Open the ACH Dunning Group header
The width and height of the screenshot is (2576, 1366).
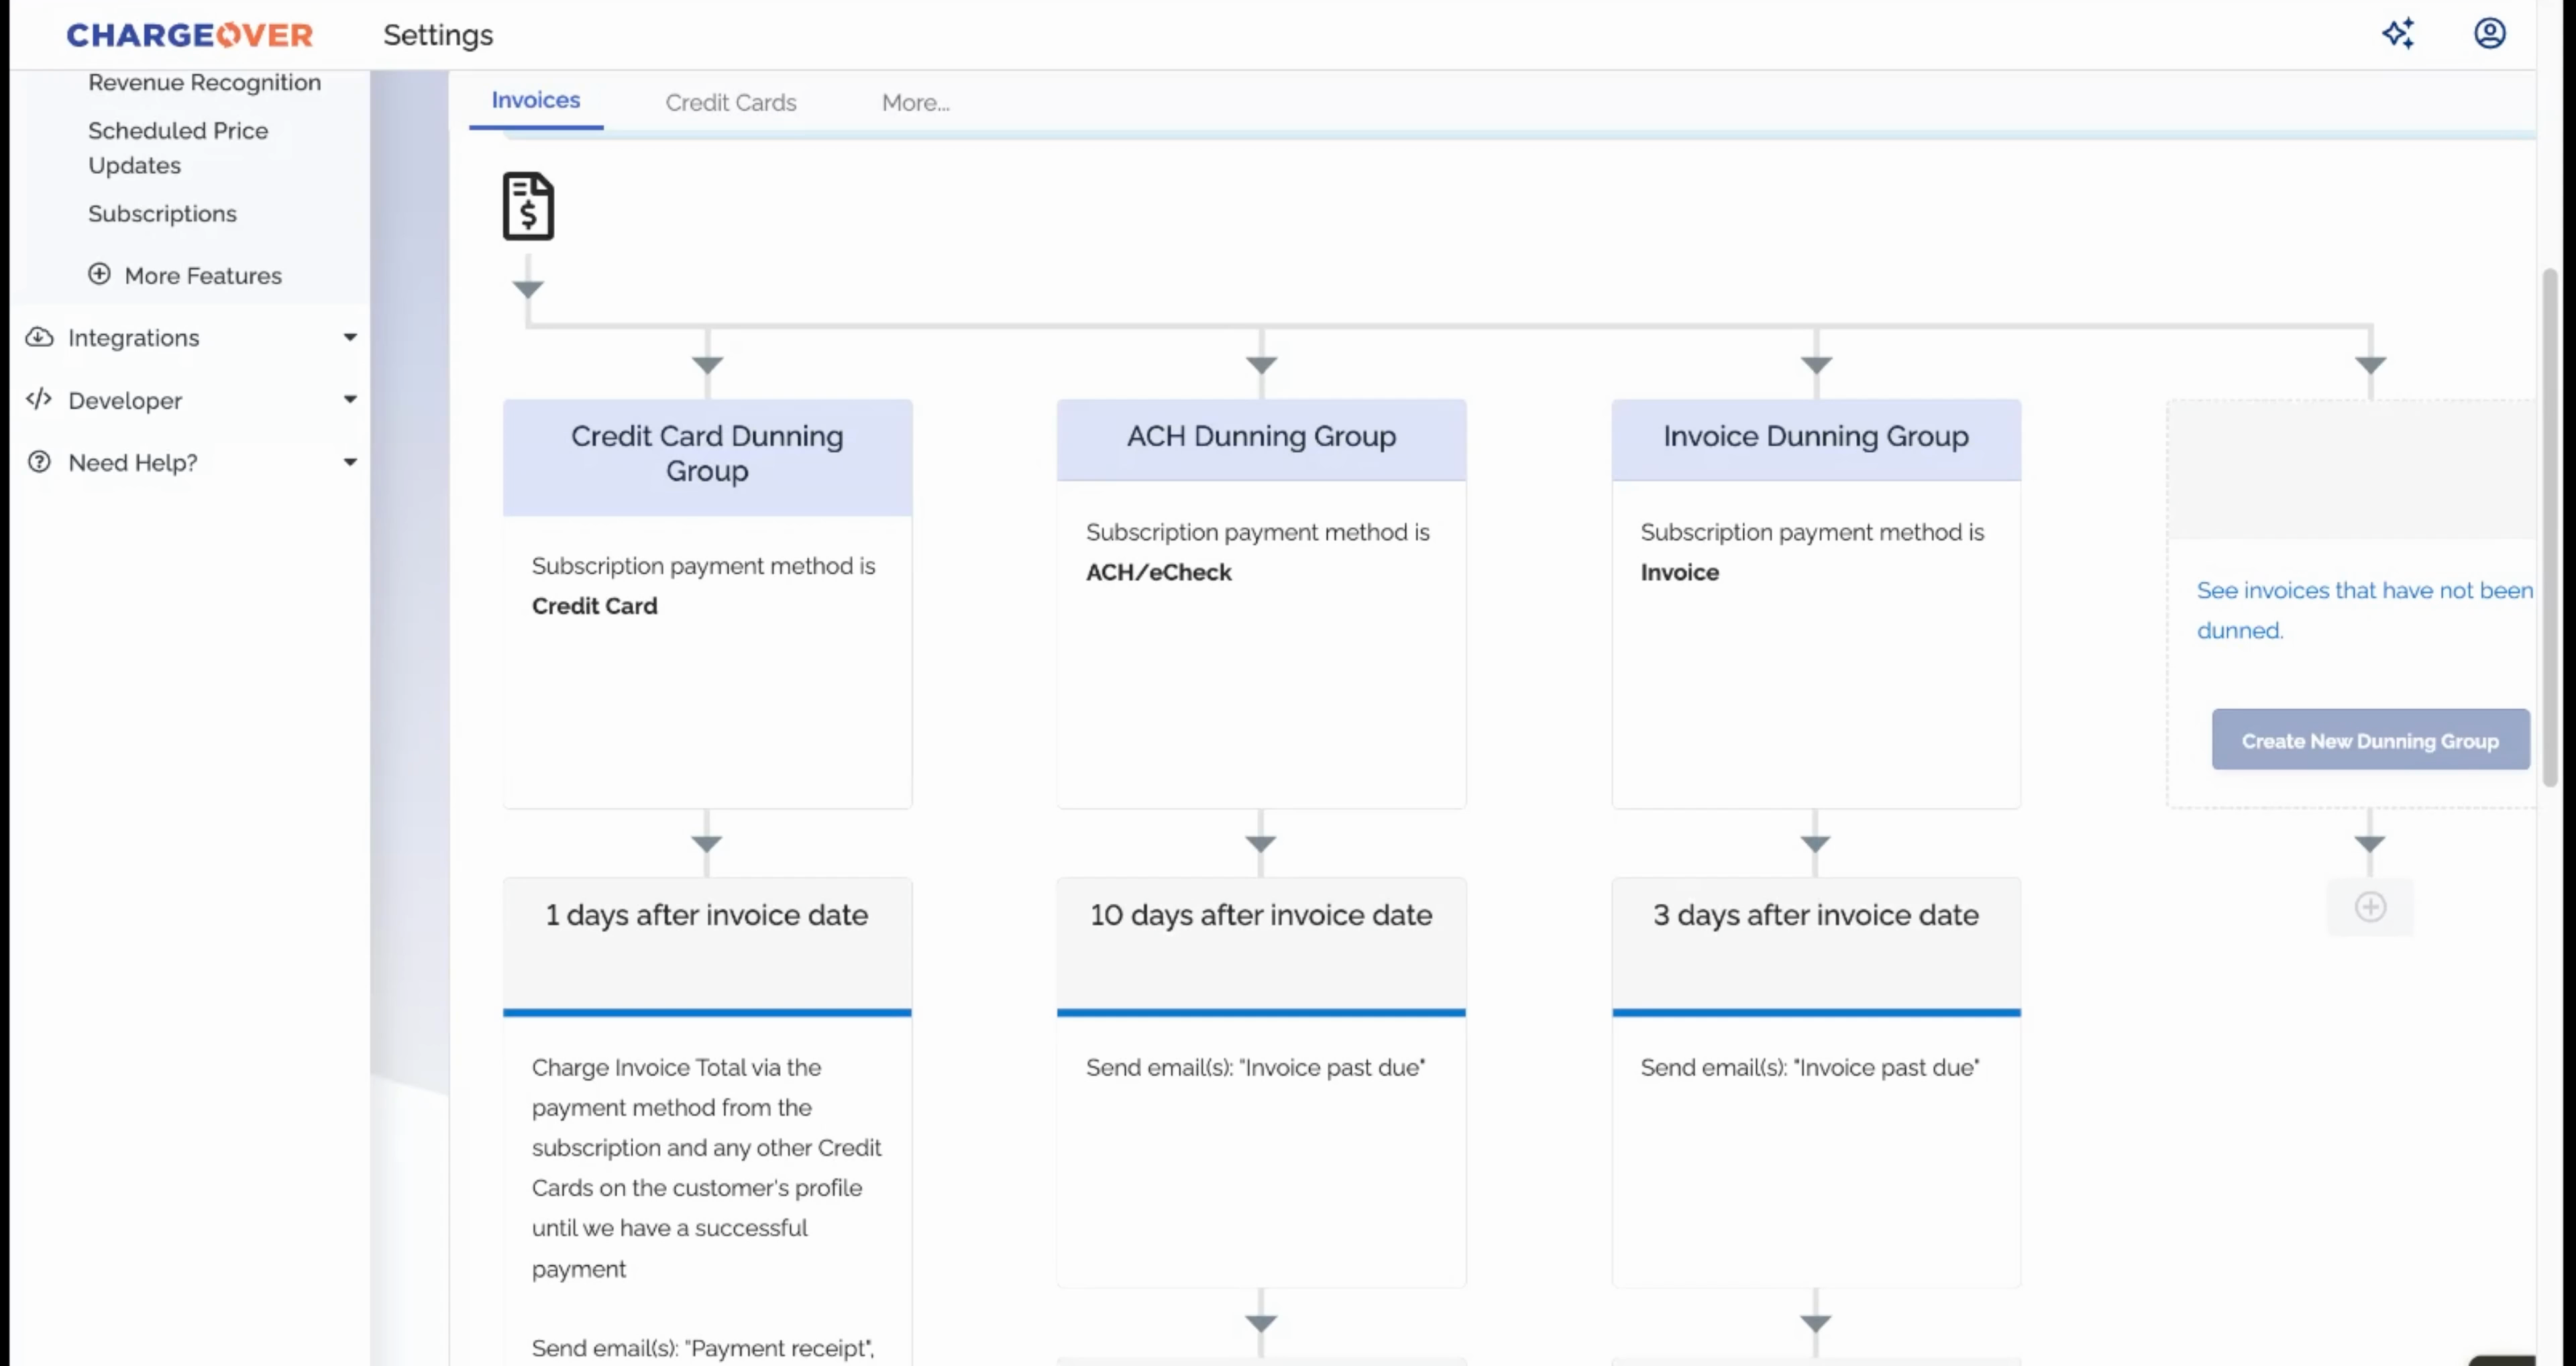pos(1261,440)
